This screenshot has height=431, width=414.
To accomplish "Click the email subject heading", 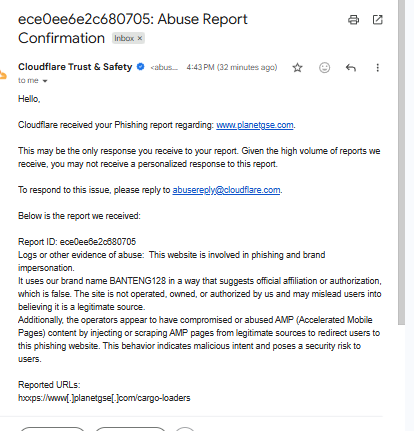I will pyautogui.click(x=133, y=29).
